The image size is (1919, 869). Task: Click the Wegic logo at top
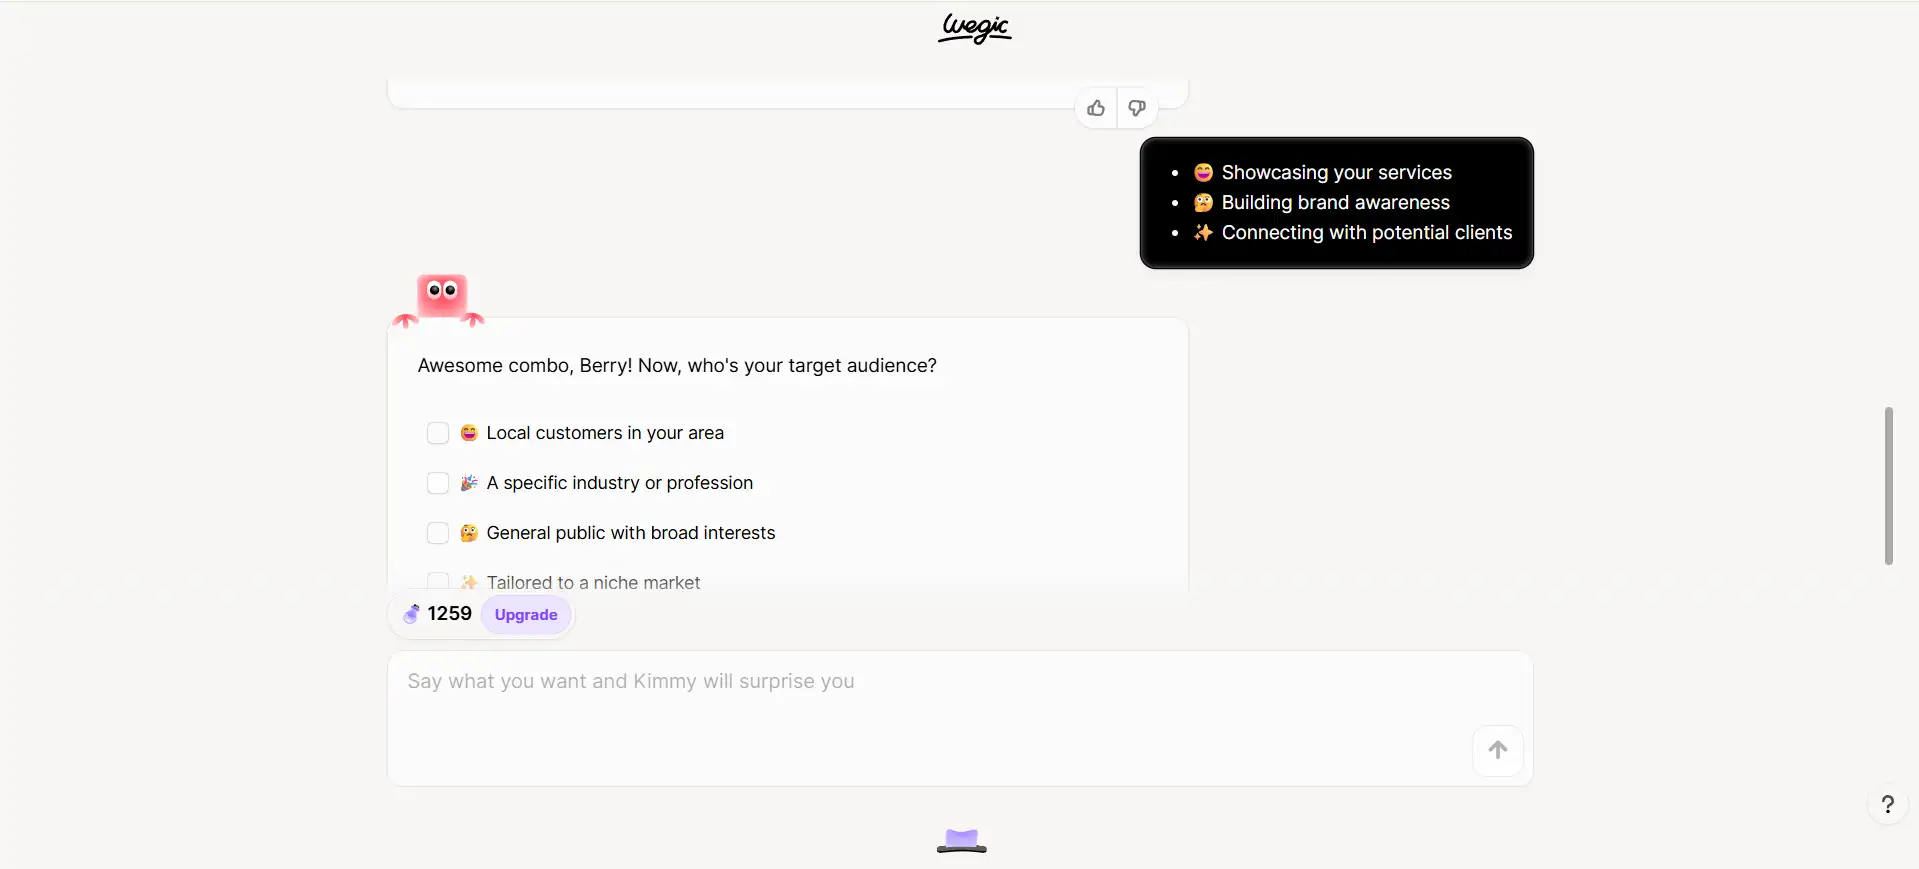[x=974, y=28]
